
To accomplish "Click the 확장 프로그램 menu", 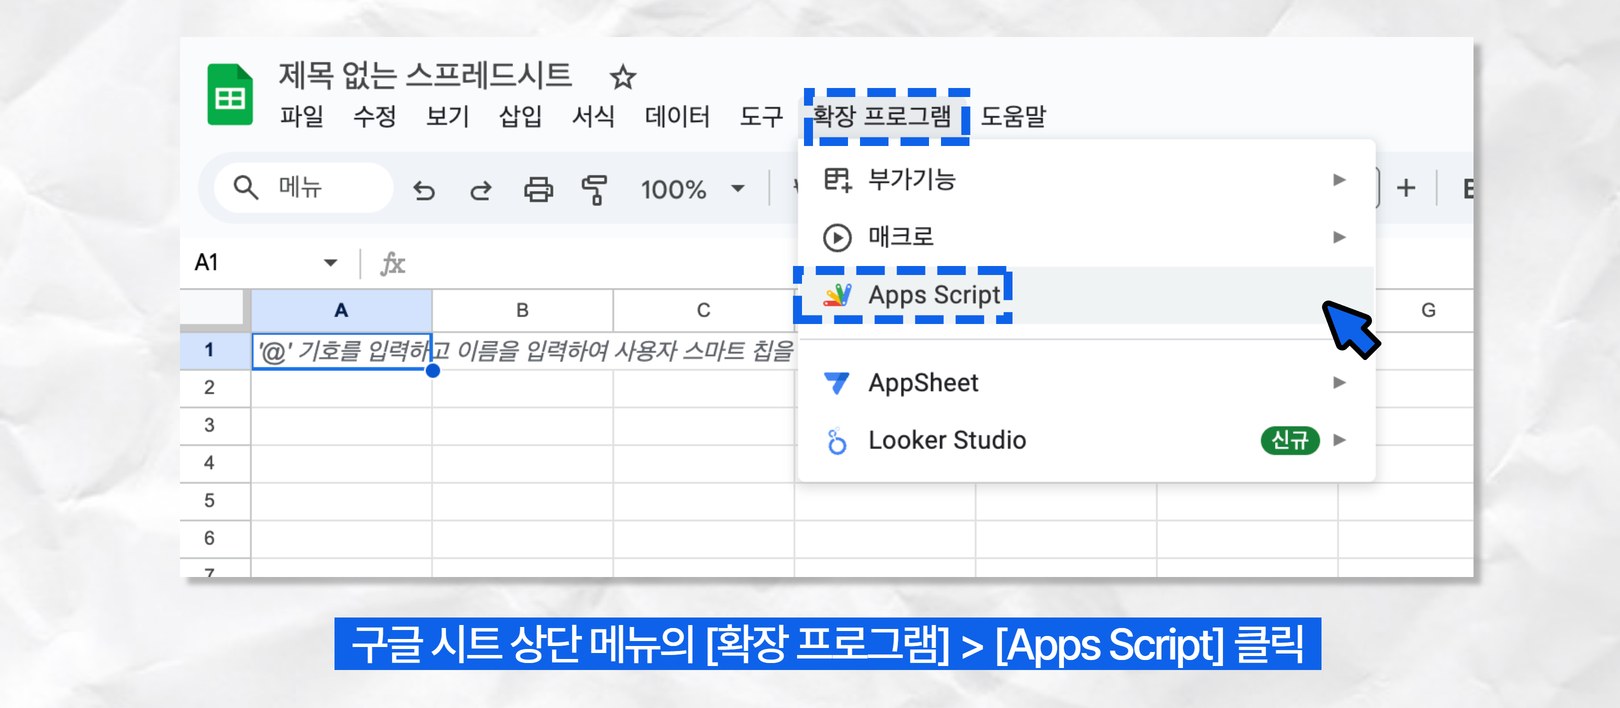I will [882, 116].
